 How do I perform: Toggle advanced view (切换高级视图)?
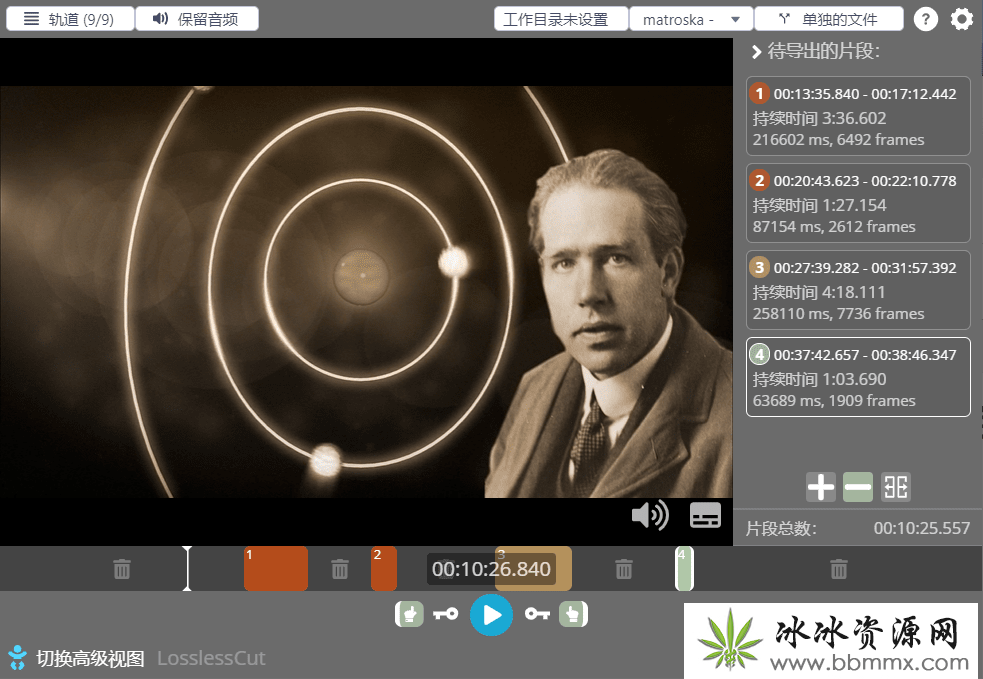tap(90, 658)
